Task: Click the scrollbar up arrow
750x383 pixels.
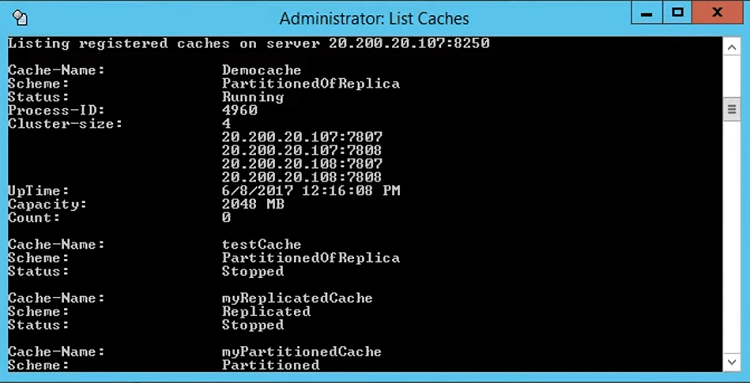Action: 731,47
